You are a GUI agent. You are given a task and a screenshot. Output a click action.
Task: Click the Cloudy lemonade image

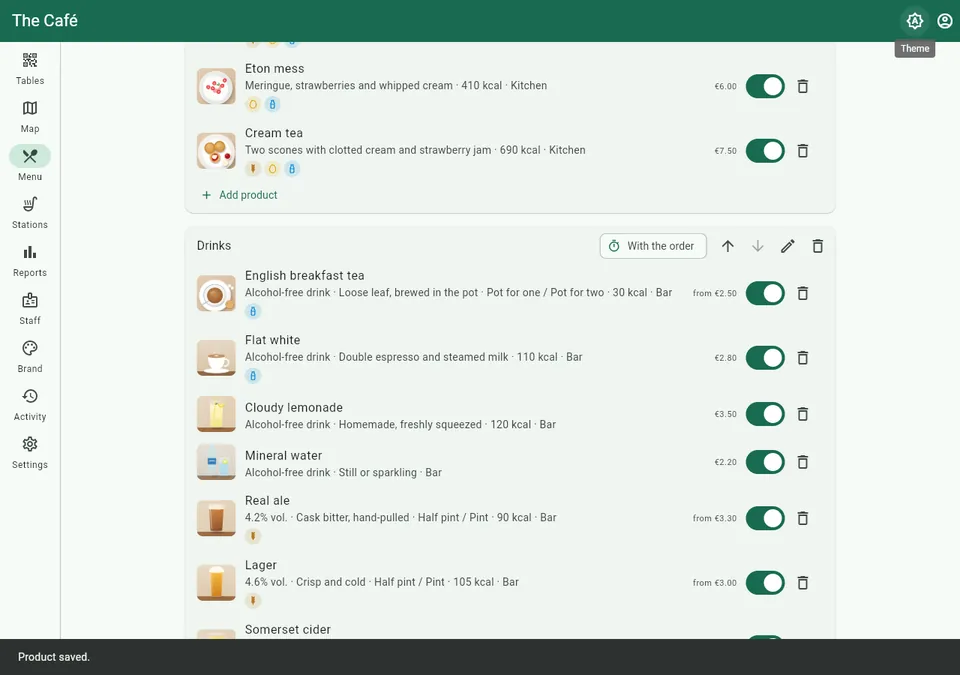216,414
